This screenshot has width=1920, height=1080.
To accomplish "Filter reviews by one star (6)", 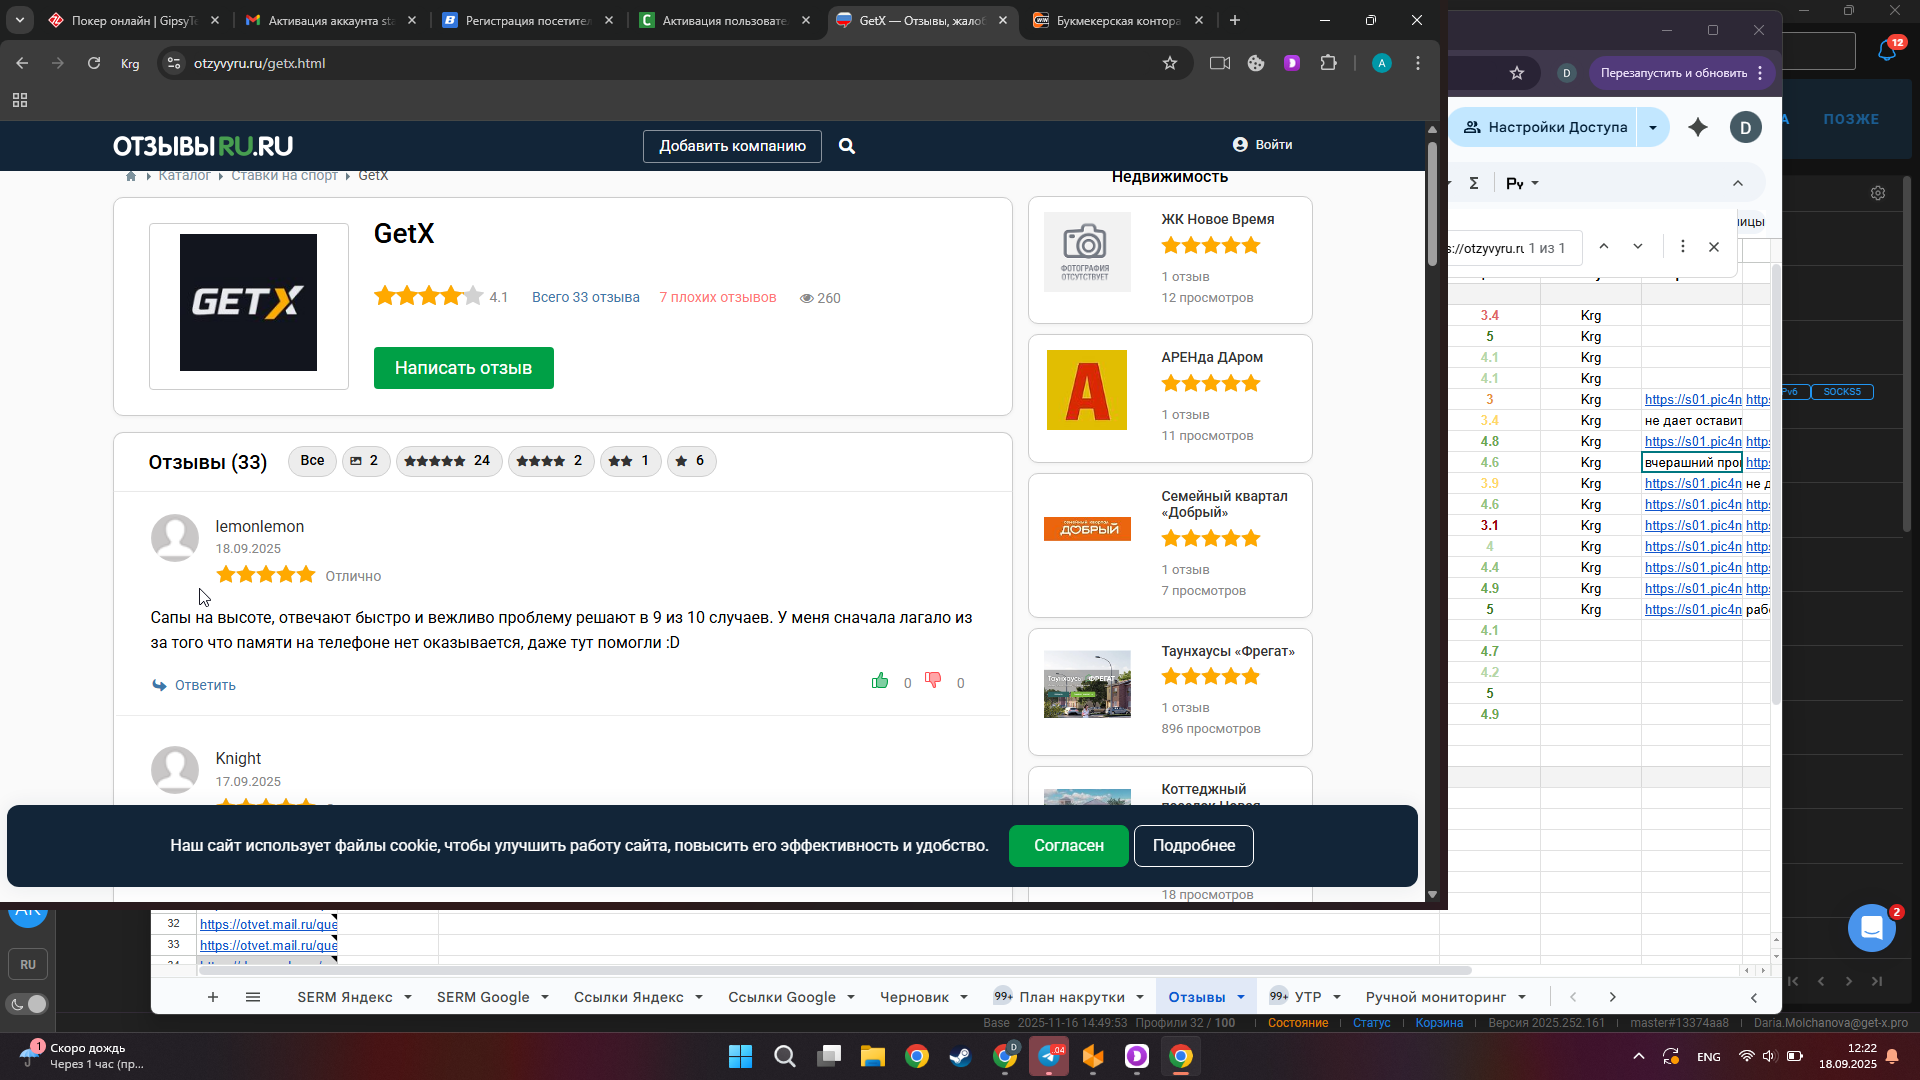I will pos(691,461).
